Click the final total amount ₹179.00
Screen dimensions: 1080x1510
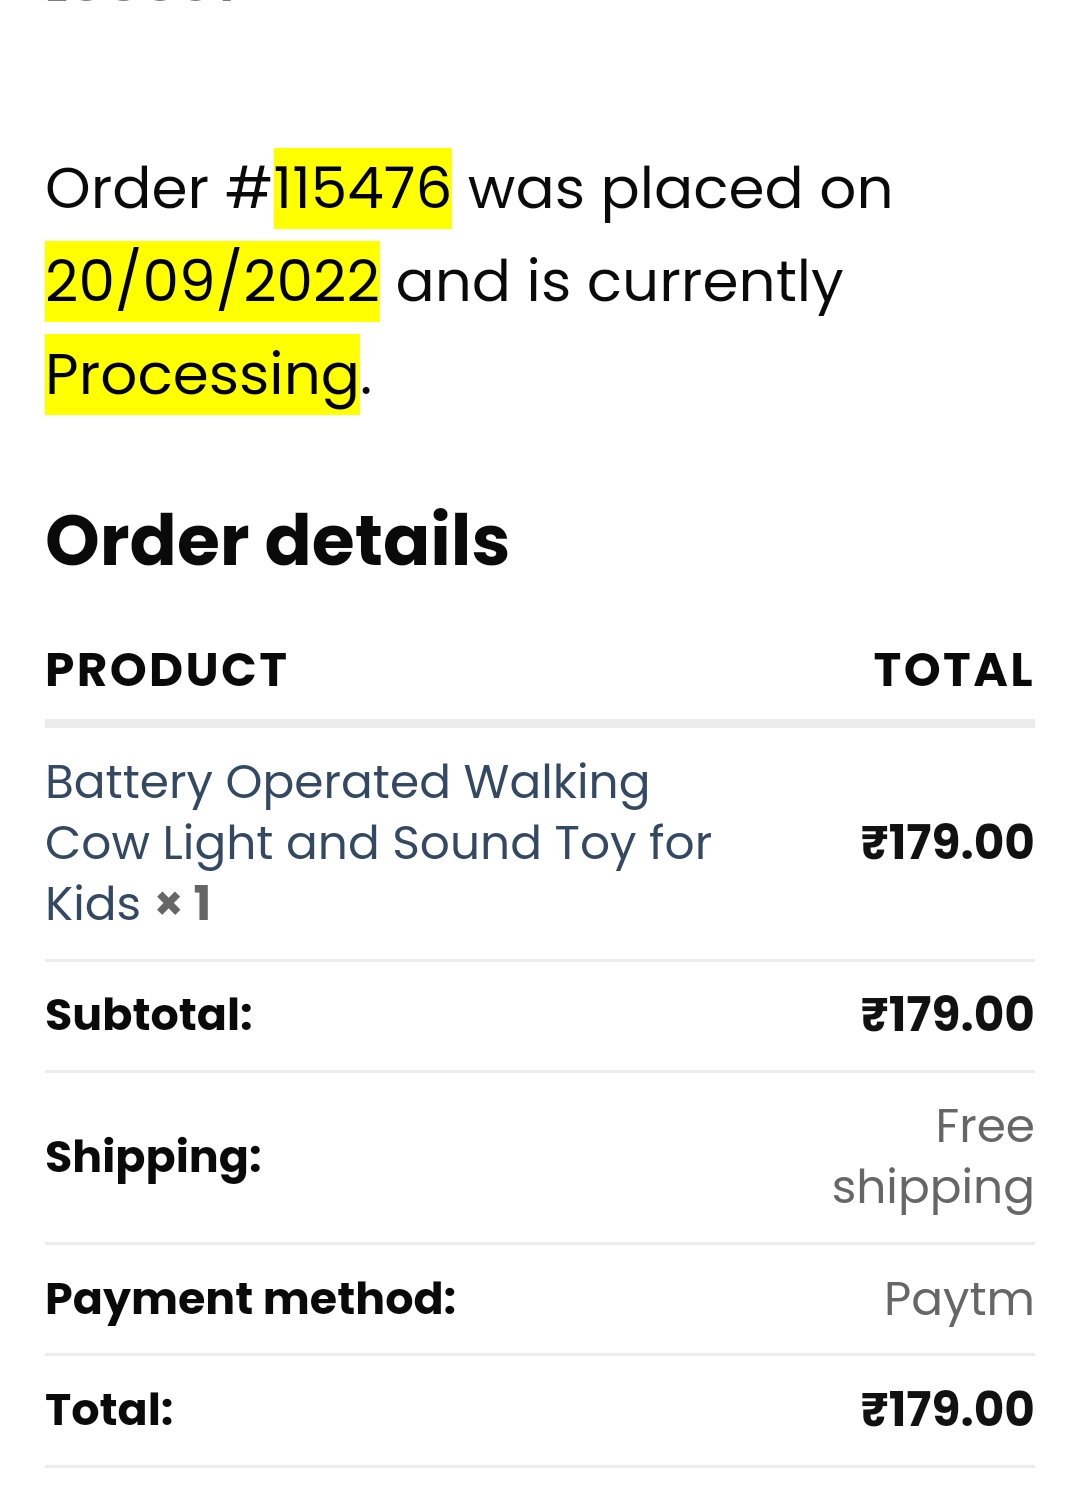point(947,1410)
